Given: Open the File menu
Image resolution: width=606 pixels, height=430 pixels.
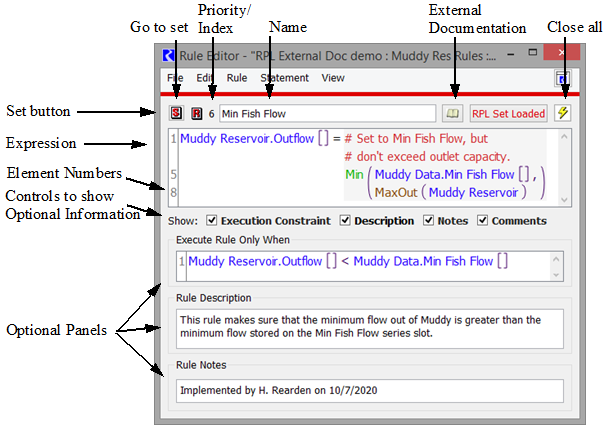Looking at the screenshot, I should coord(175,78).
